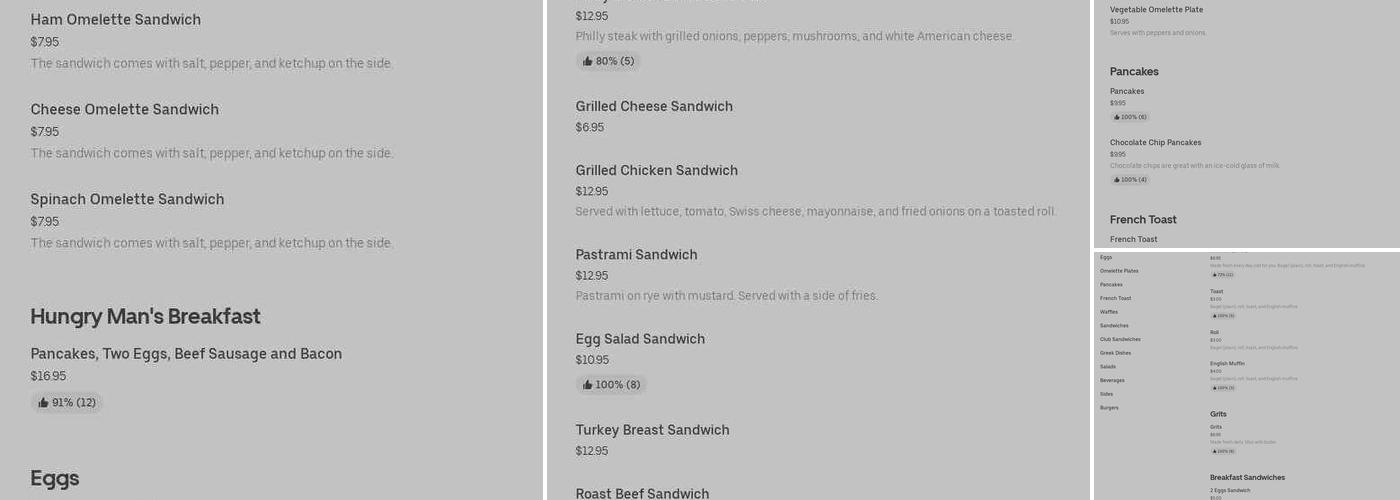Select the Cheese Omelette Sandwich item

point(124,110)
